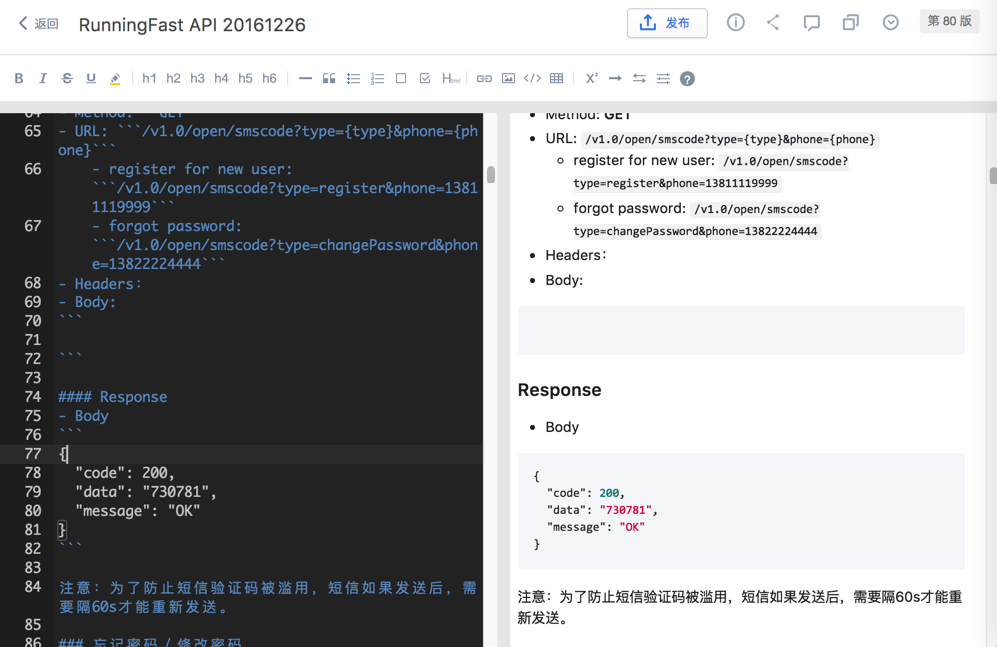Viewport: 997px width, 647px height.
Task: Insert an image
Action: point(508,78)
